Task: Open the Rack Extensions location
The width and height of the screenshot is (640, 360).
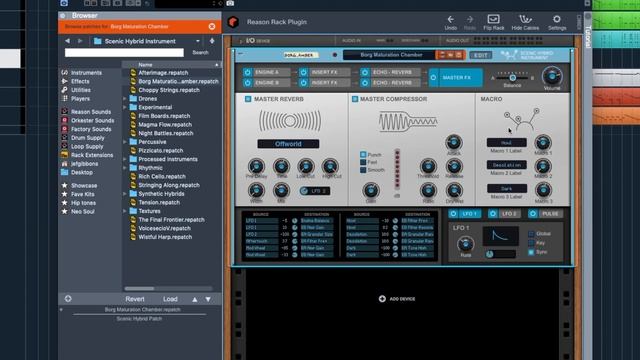Action: click(92, 155)
